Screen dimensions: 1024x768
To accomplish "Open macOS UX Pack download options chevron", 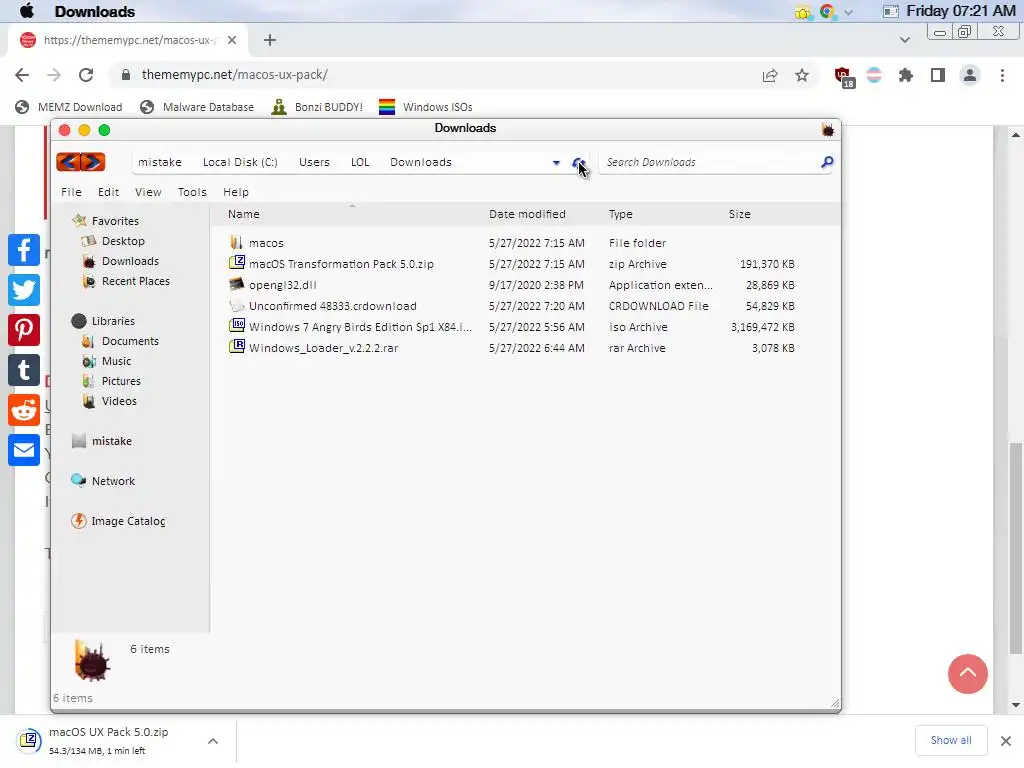I will pos(213,741).
